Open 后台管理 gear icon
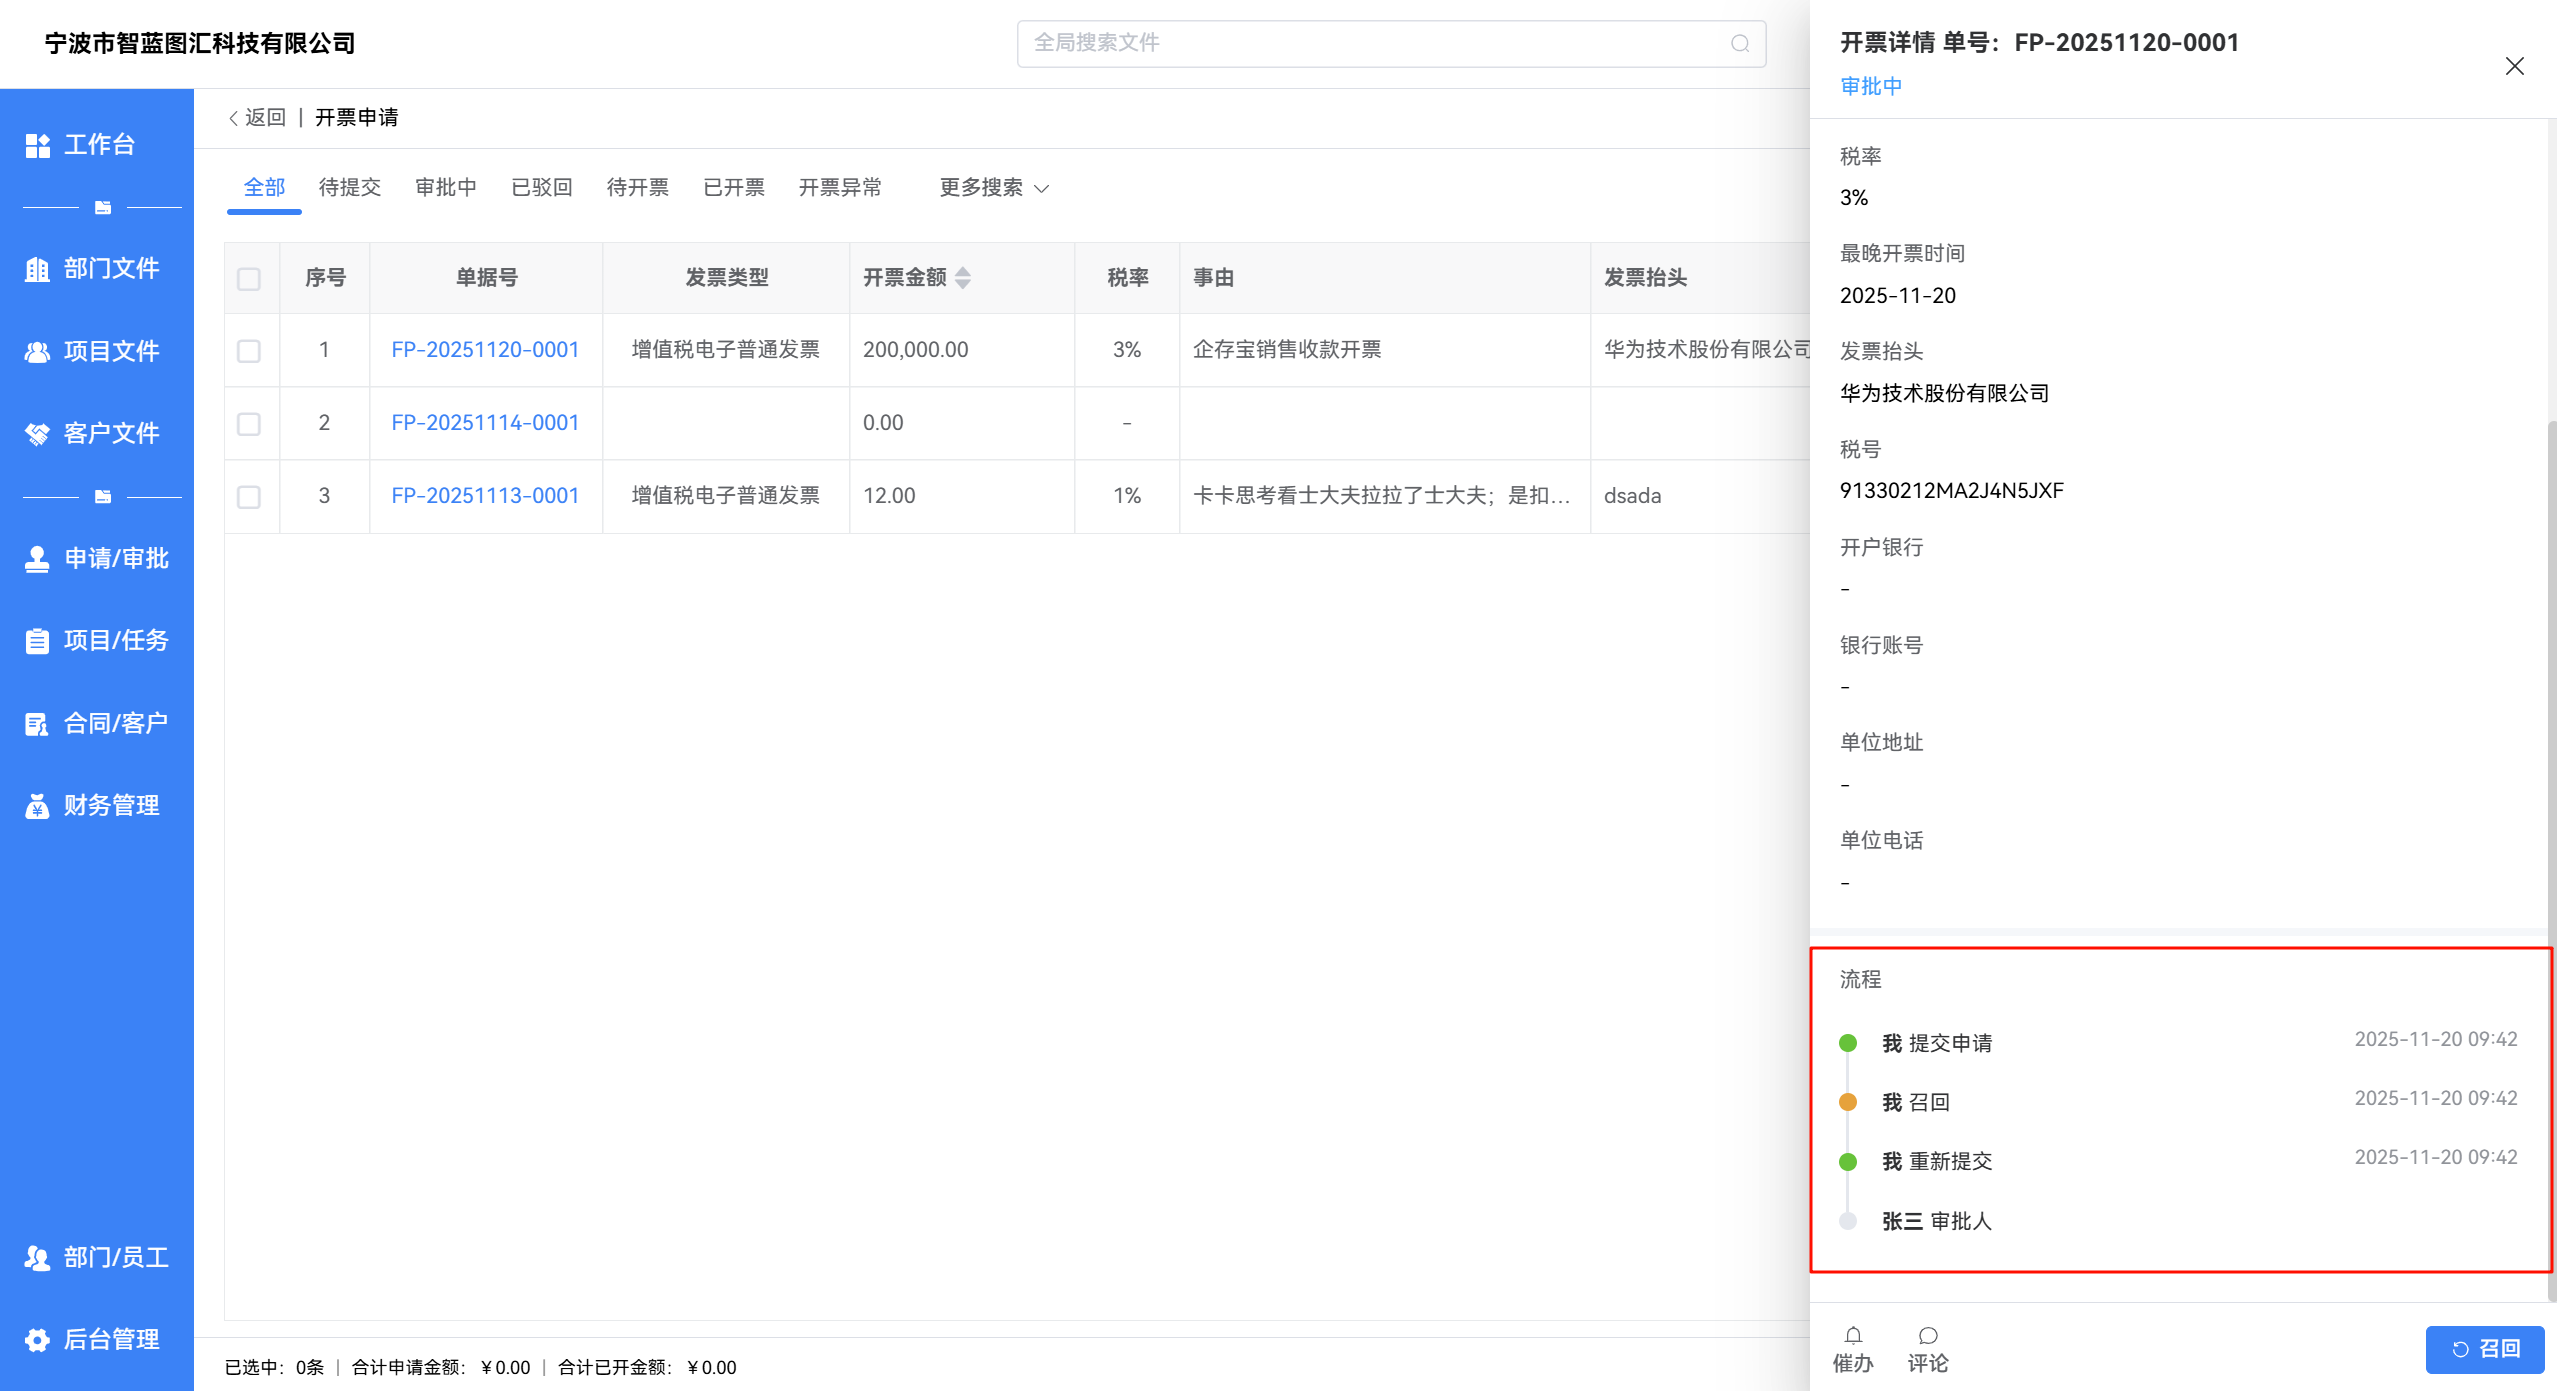 pos(38,1340)
